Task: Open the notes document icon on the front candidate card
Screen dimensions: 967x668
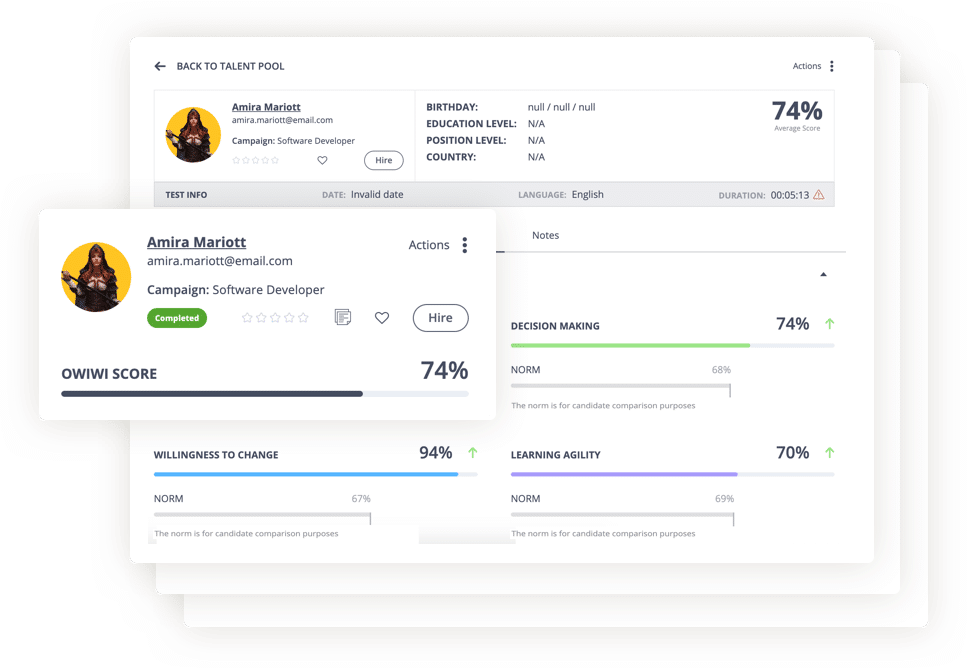Action: pyautogui.click(x=342, y=317)
